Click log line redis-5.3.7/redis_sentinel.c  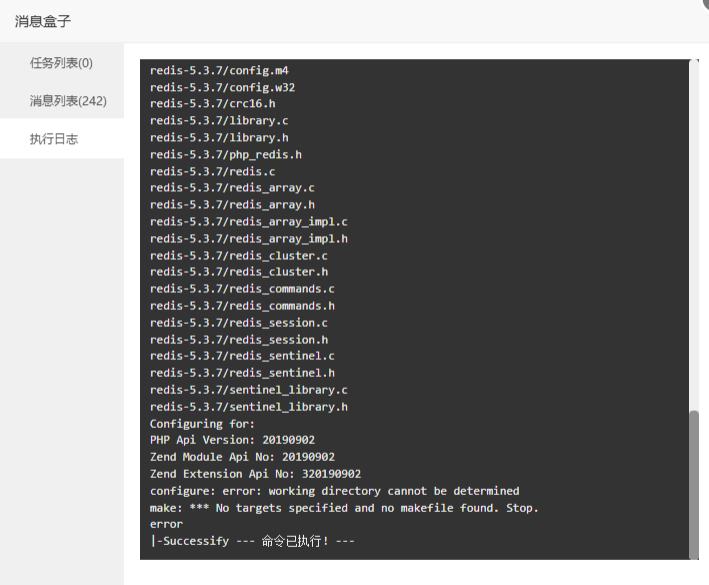pos(242,356)
